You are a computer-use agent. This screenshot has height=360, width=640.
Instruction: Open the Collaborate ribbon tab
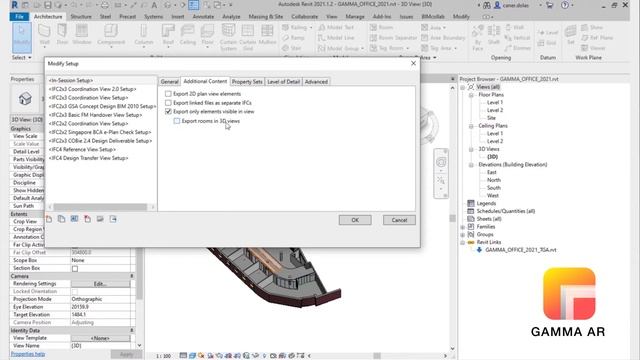pos(304,16)
